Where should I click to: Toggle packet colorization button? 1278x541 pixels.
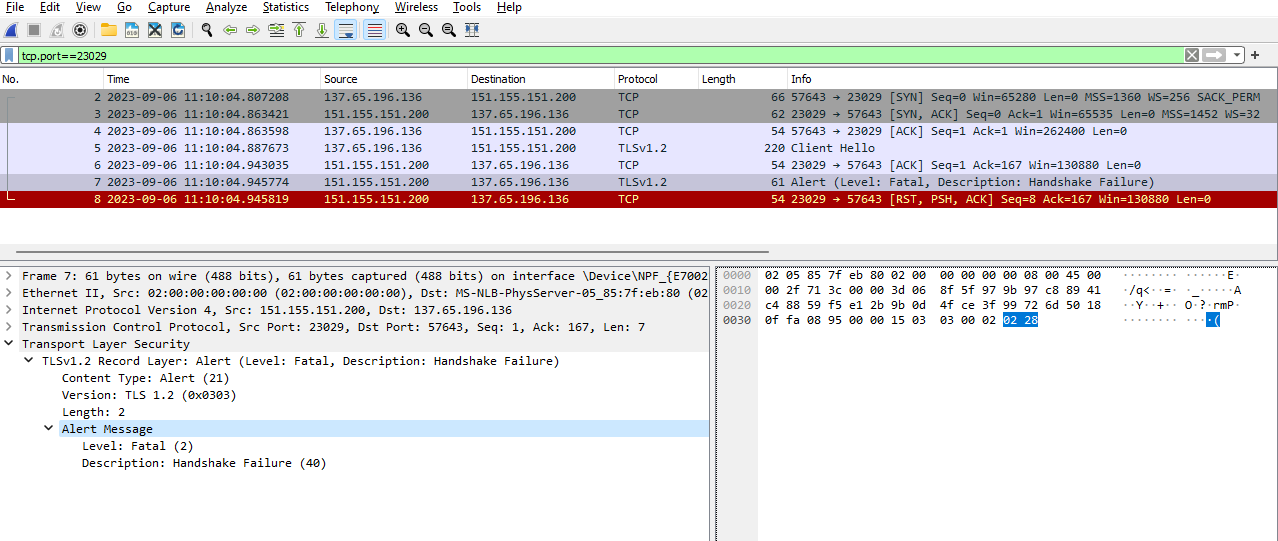point(374,30)
